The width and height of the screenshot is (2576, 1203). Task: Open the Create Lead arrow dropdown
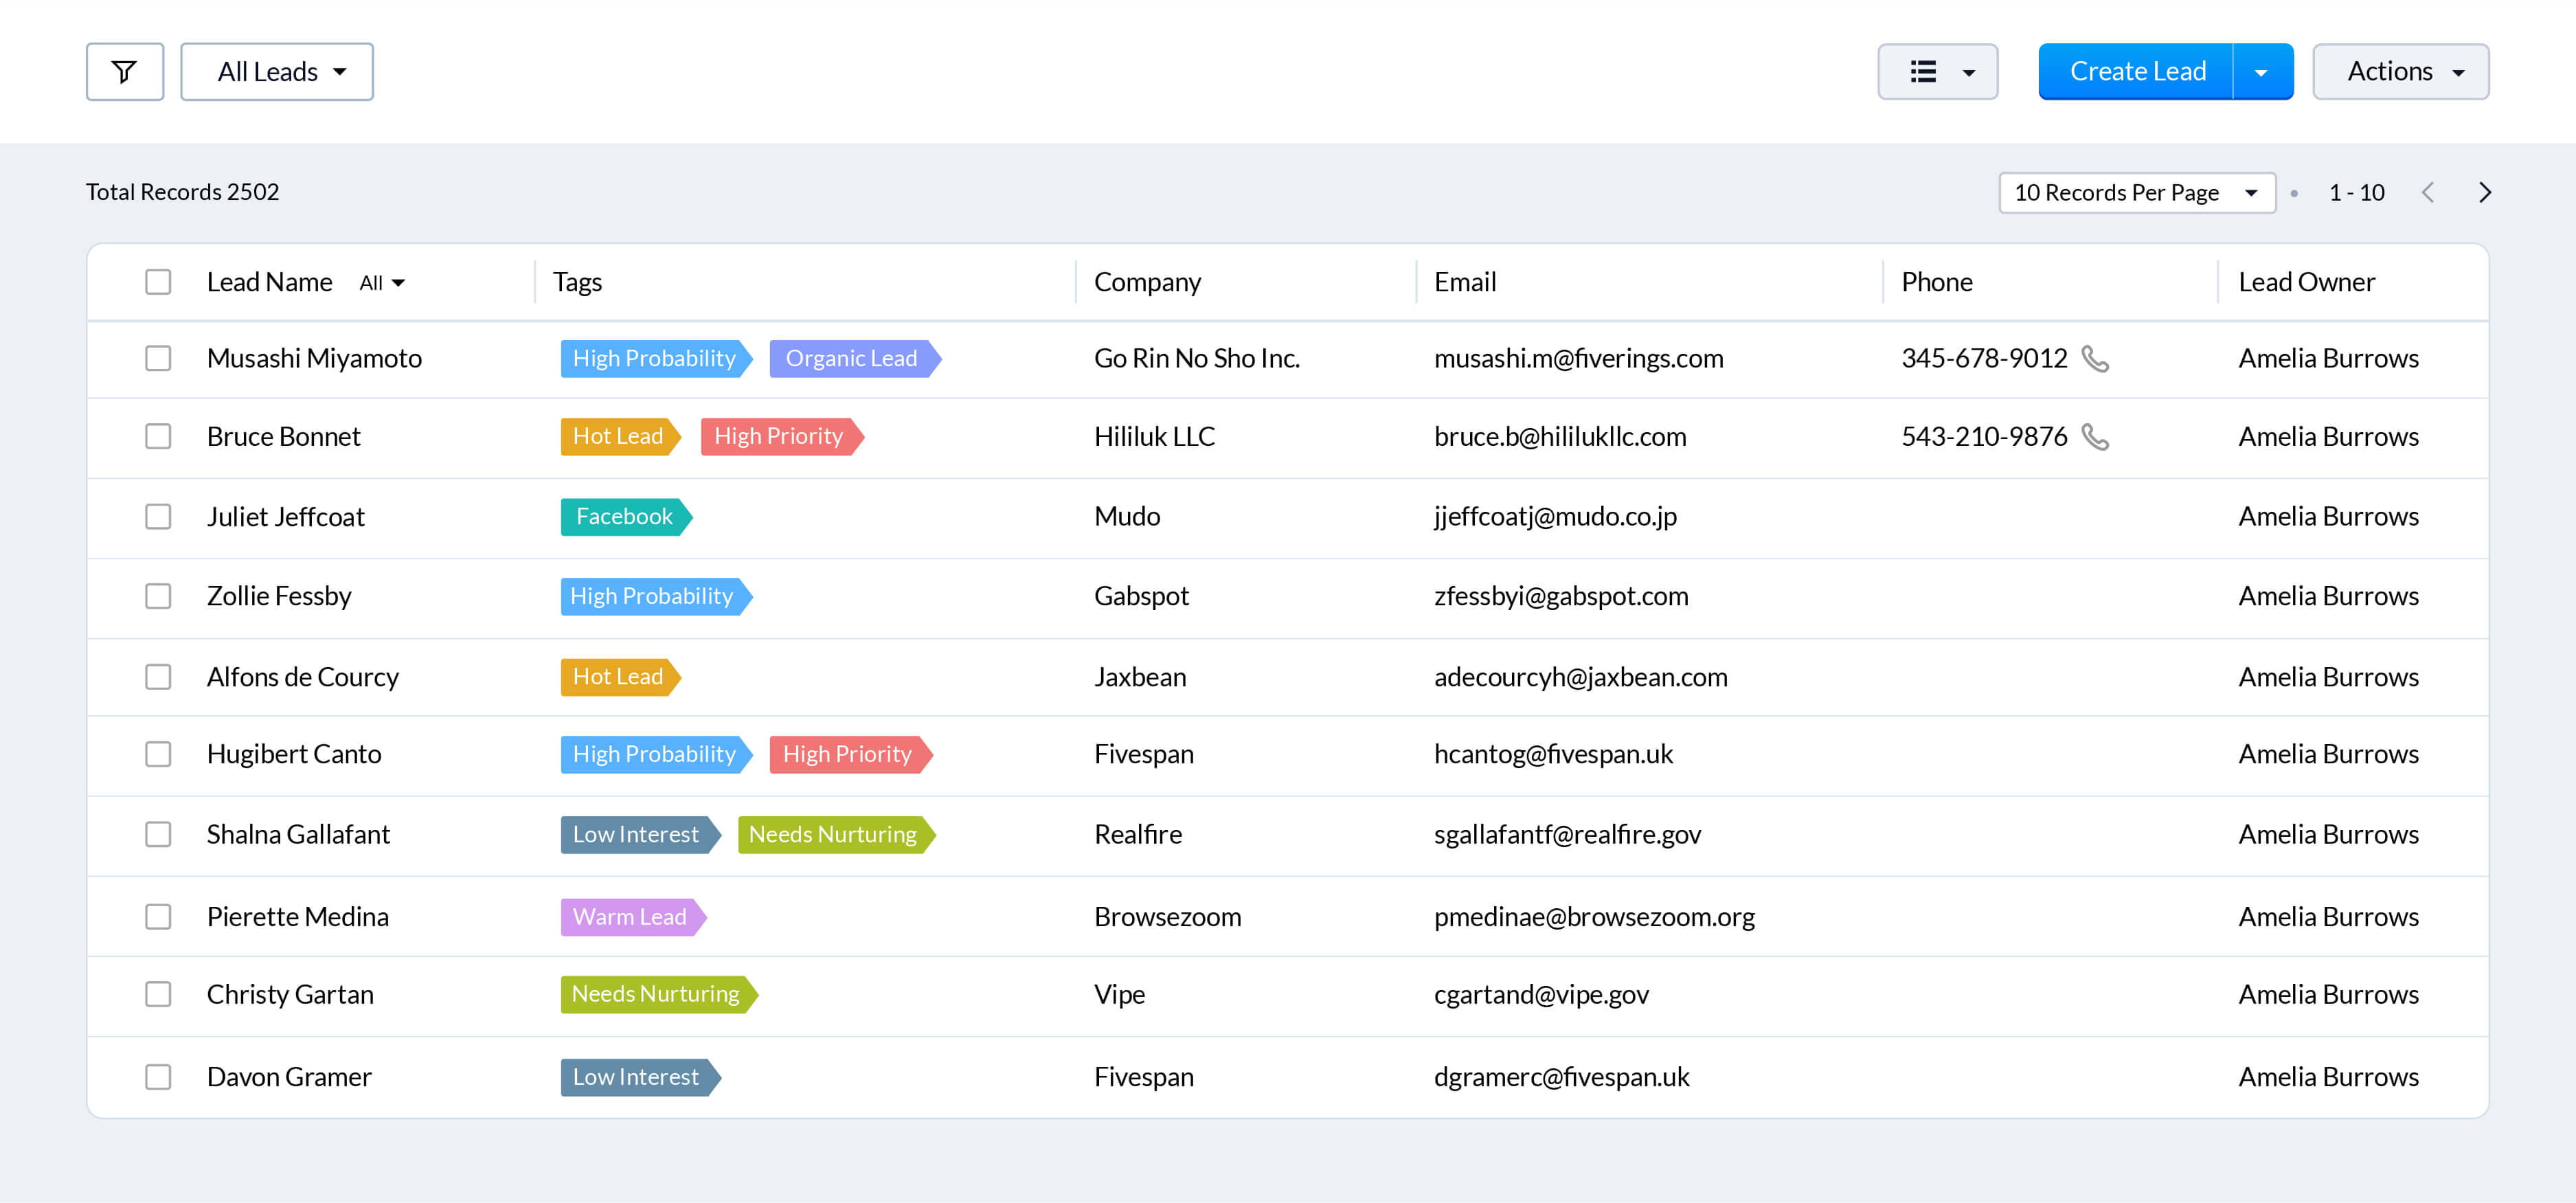pos(2261,72)
